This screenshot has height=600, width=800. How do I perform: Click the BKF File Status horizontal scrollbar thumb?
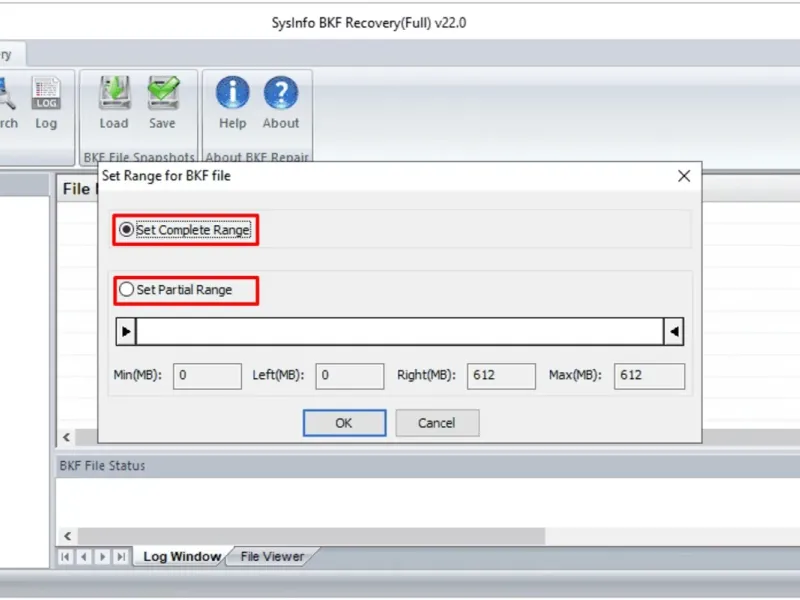click(311, 536)
